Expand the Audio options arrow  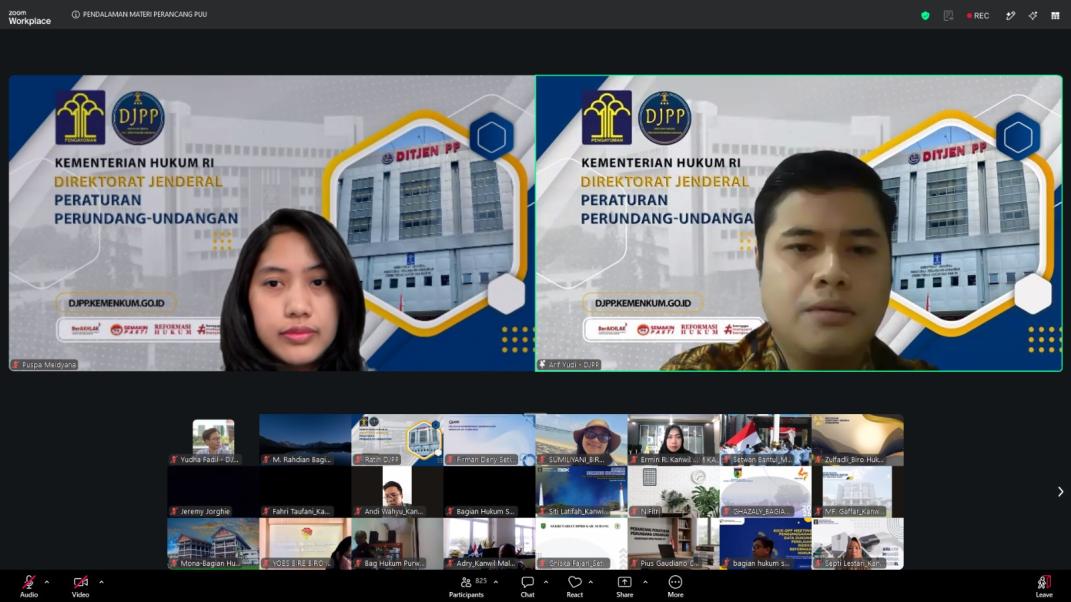[x=46, y=582]
